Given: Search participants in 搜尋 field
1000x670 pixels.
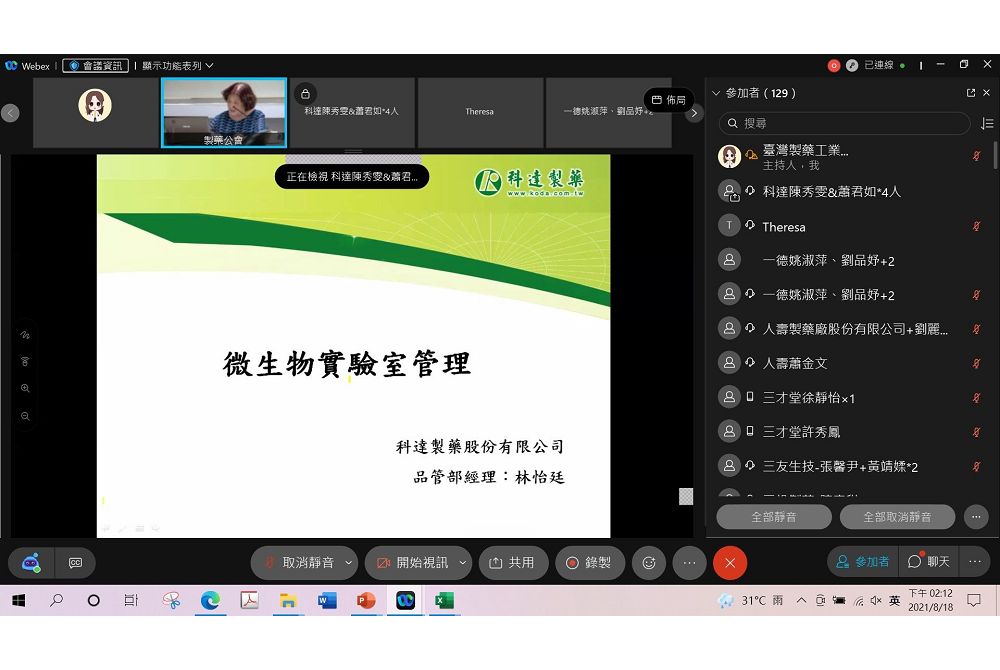Looking at the screenshot, I should 844,123.
